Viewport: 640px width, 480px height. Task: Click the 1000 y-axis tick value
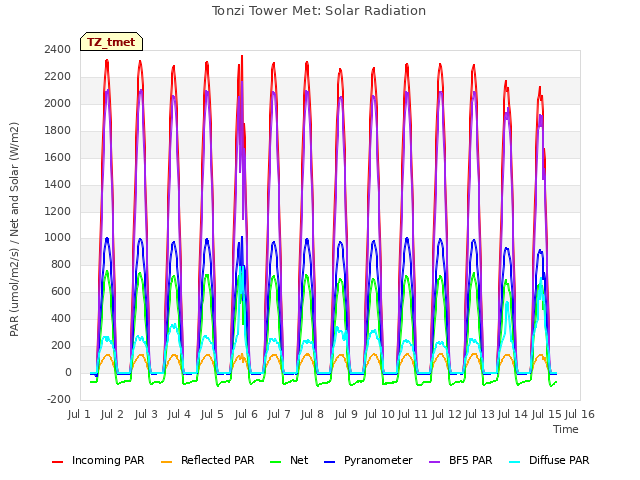58,238
